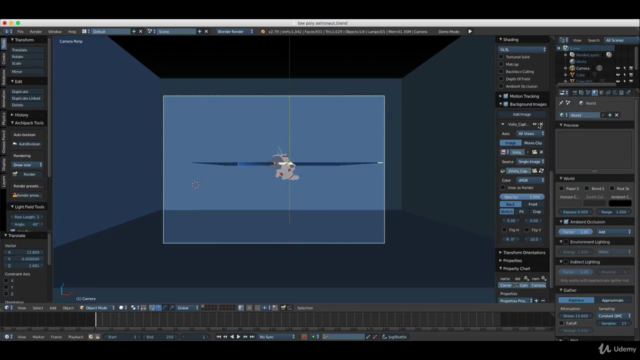Screen dimensions: 640x360
Task: Click the Render tab icon in properties
Action: coord(575,93)
